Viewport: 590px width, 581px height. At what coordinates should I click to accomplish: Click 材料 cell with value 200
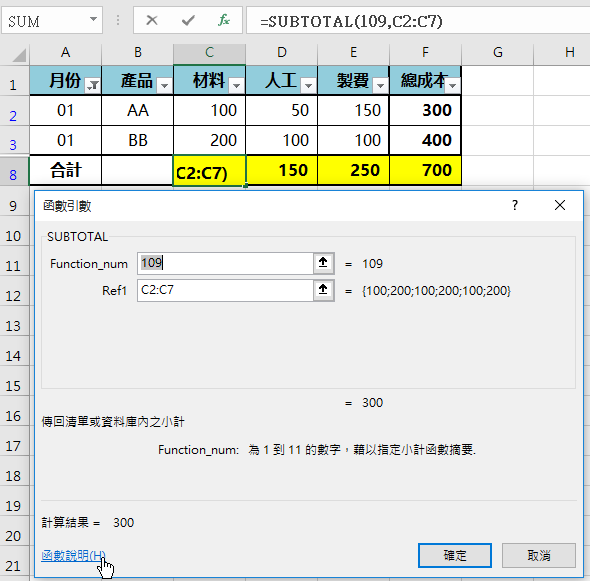(x=210, y=140)
